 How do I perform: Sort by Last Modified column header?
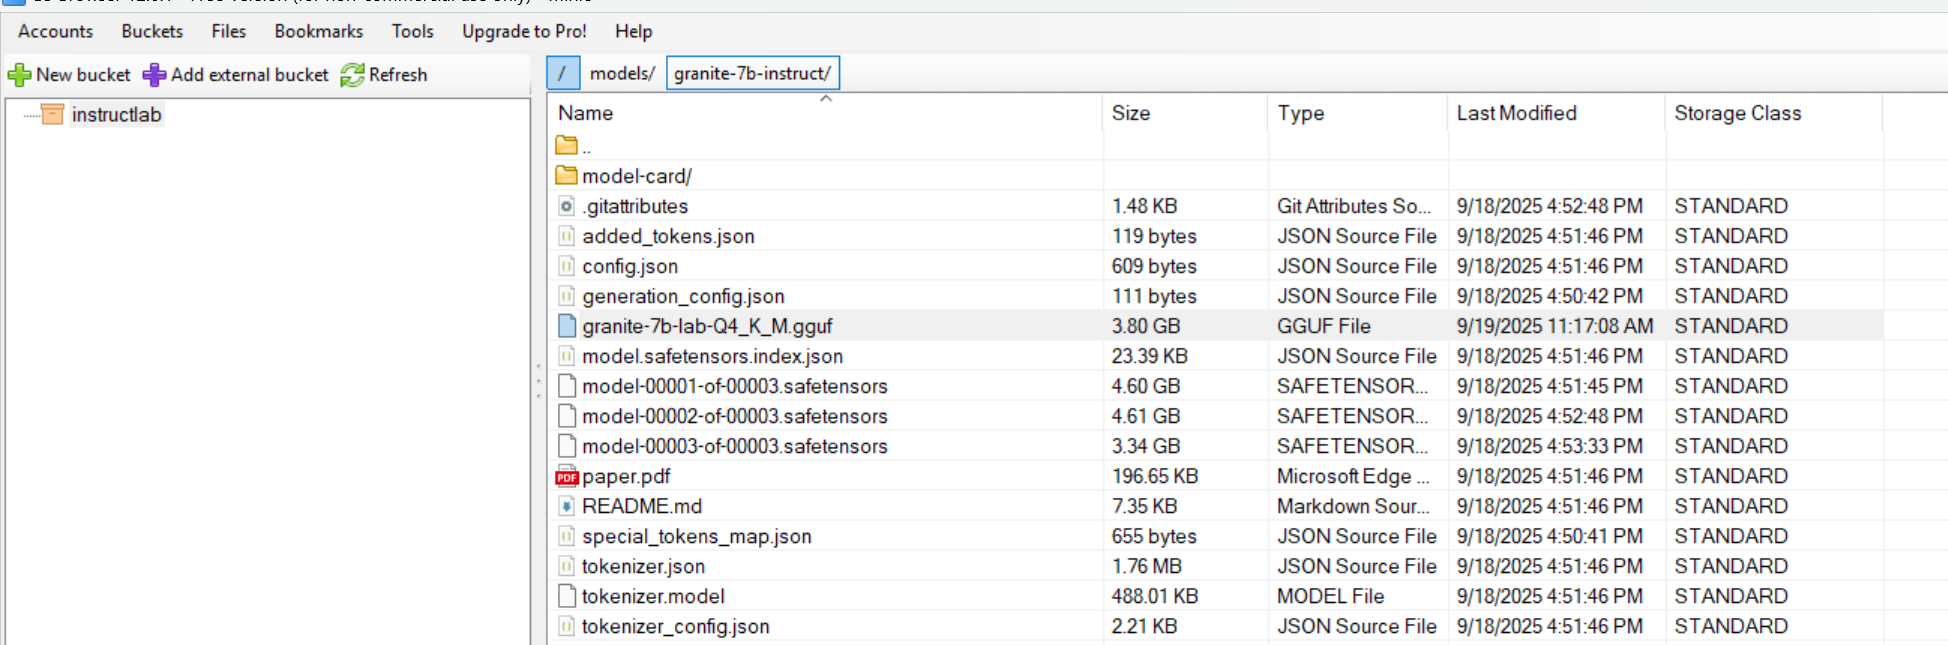coord(1516,113)
